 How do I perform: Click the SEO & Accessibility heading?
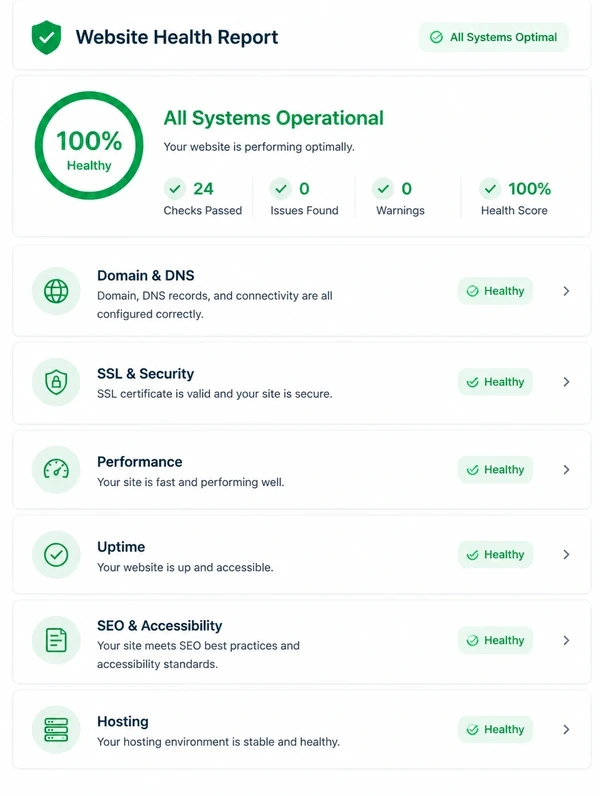[159, 625]
